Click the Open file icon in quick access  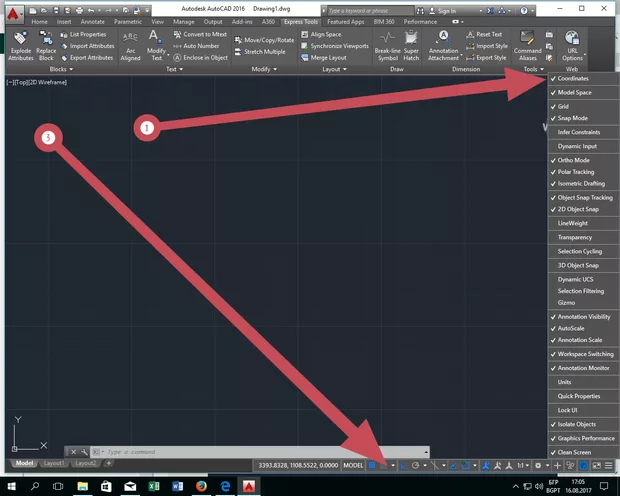pyautogui.click(x=45, y=11)
